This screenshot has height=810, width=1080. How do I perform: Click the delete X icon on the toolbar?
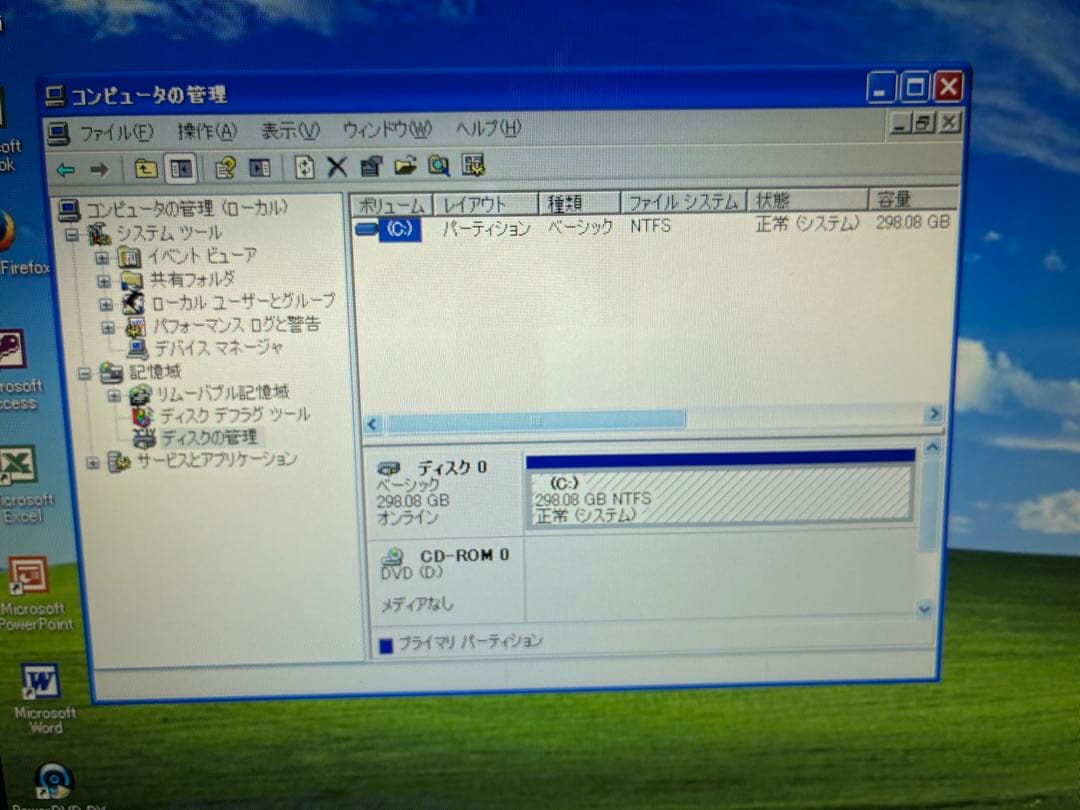pos(337,166)
